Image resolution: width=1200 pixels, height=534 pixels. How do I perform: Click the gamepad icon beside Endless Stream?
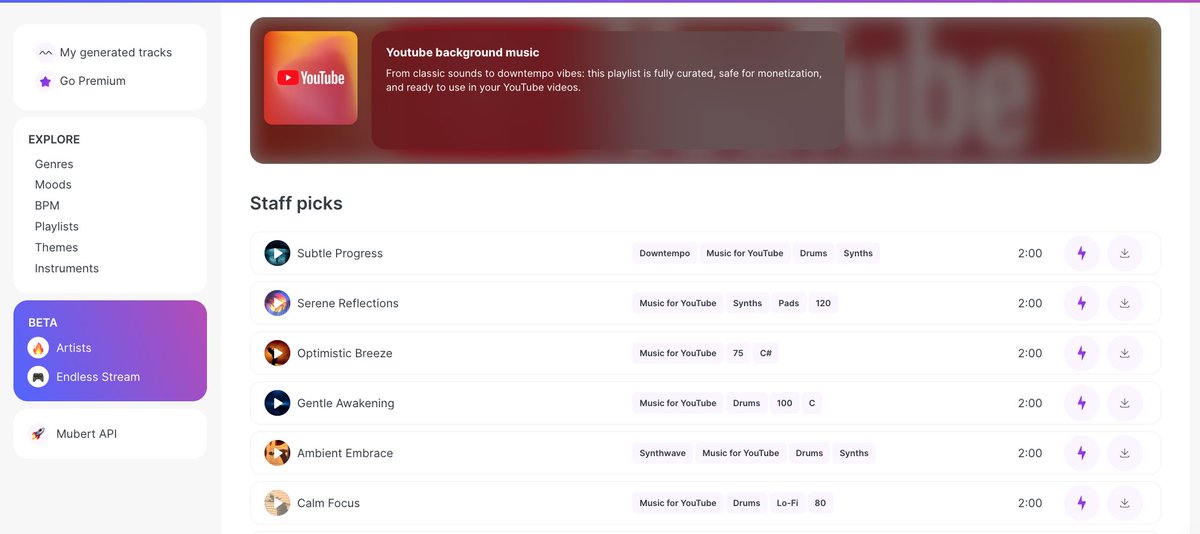coord(38,377)
